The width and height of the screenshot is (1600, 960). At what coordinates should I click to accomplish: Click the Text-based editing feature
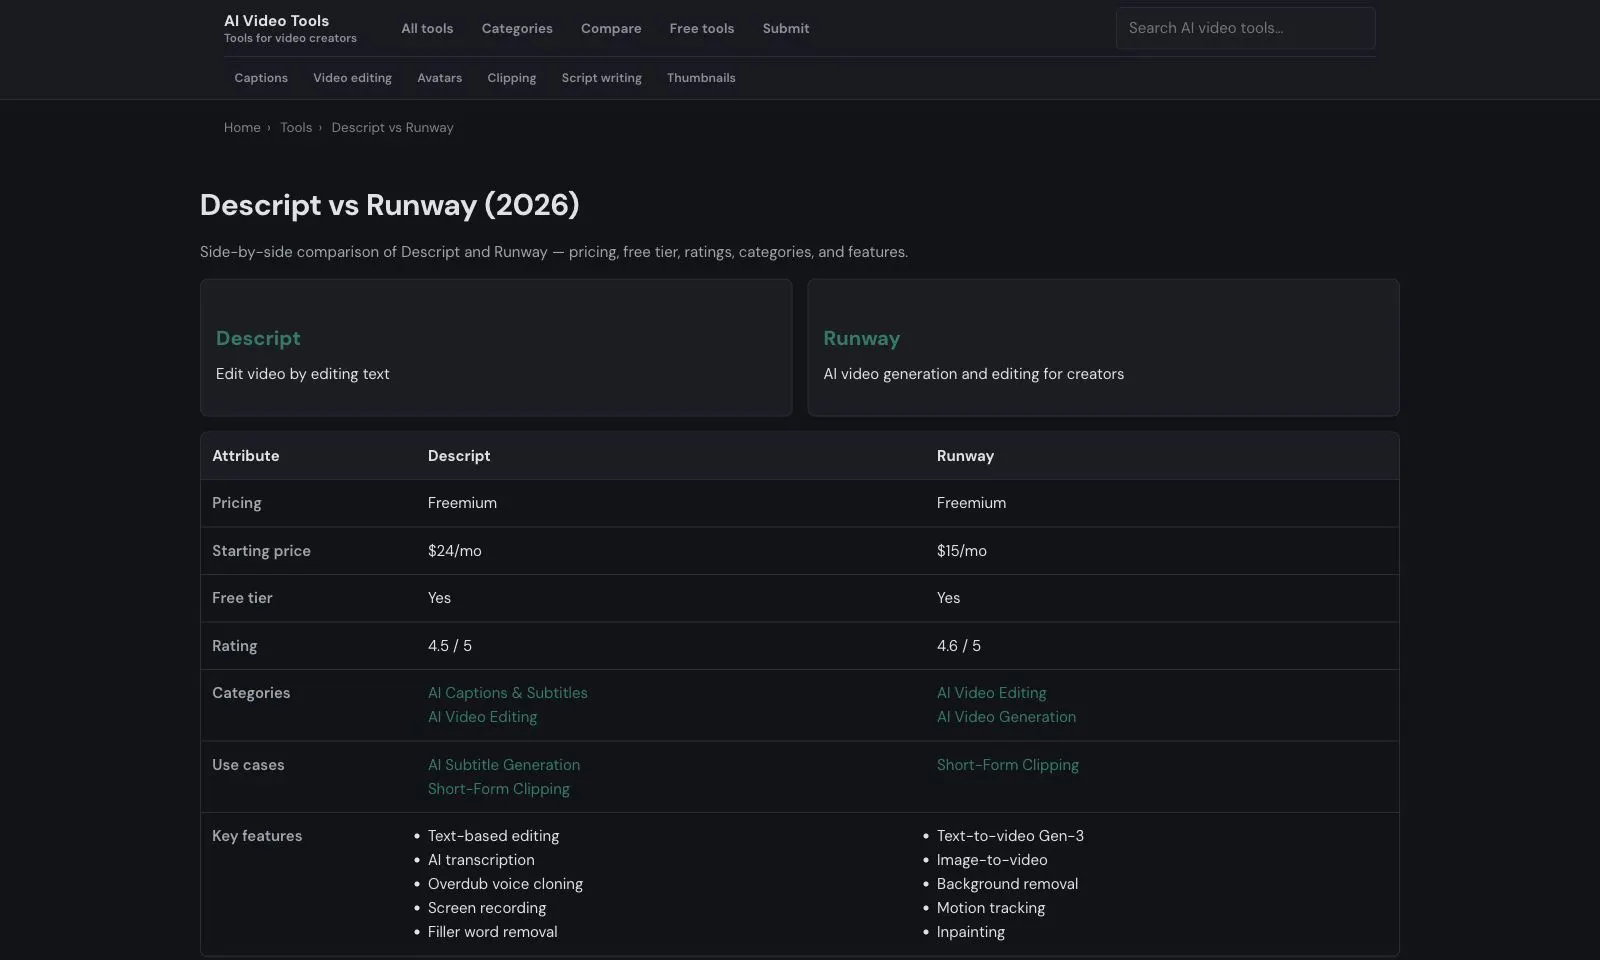click(x=494, y=836)
